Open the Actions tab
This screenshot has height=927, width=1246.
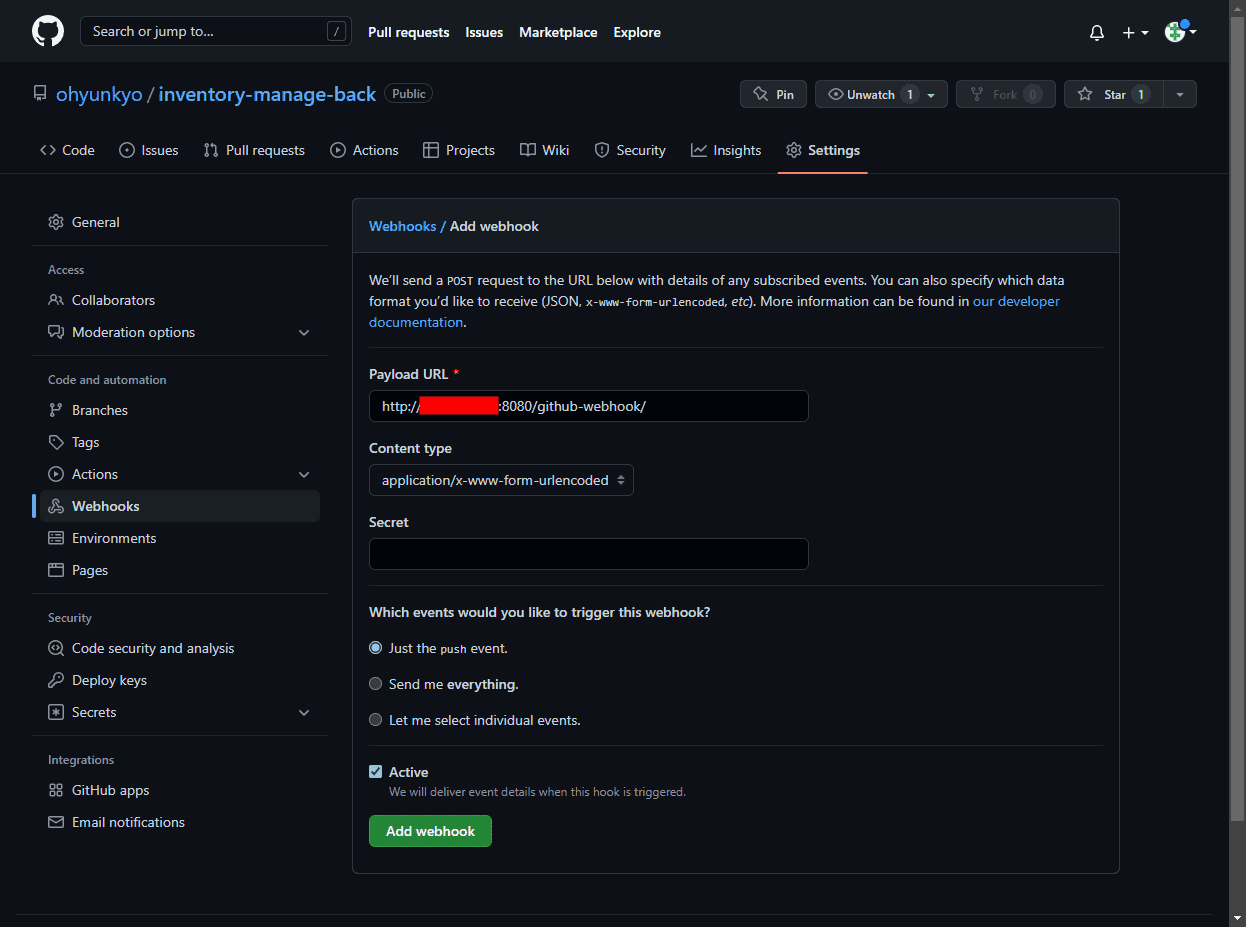pos(364,150)
